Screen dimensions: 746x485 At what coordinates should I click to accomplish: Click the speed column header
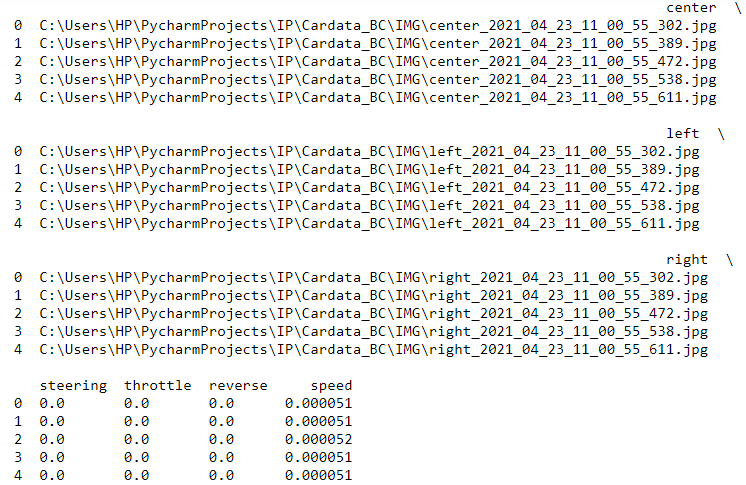point(331,386)
